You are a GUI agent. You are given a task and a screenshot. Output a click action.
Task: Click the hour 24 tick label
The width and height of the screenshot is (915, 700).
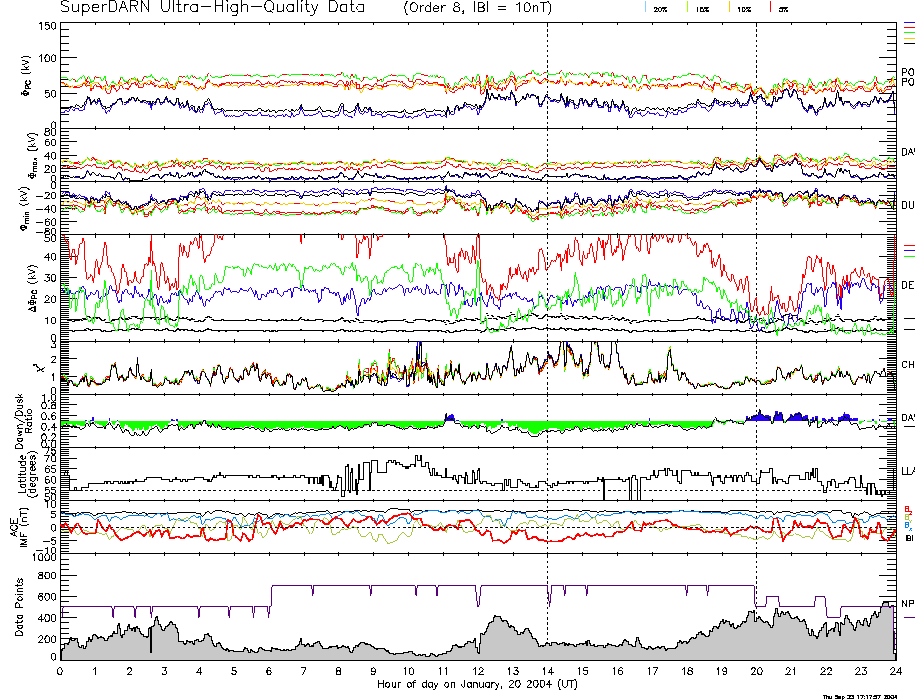click(x=894, y=672)
